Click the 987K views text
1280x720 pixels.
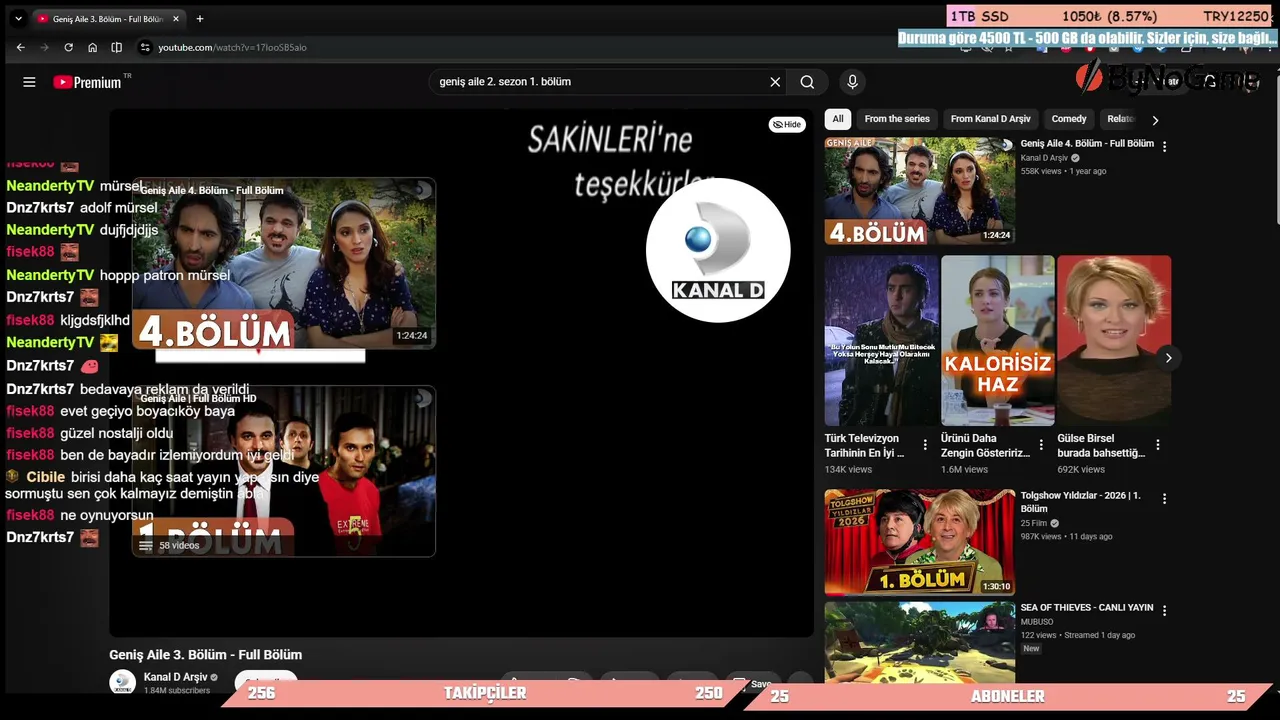[x=1040, y=537]
